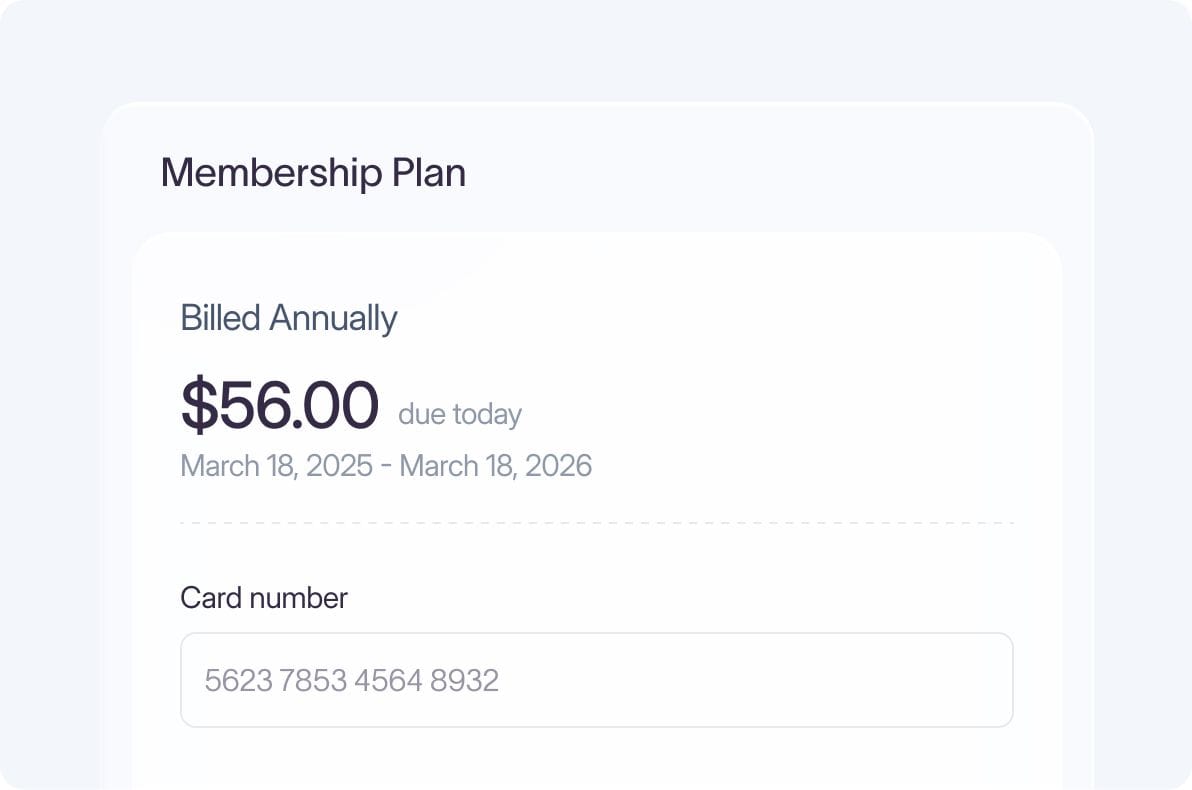The width and height of the screenshot is (1192, 790).
Task: Click the Billed Annually label
Action: [x=288, y=318]
